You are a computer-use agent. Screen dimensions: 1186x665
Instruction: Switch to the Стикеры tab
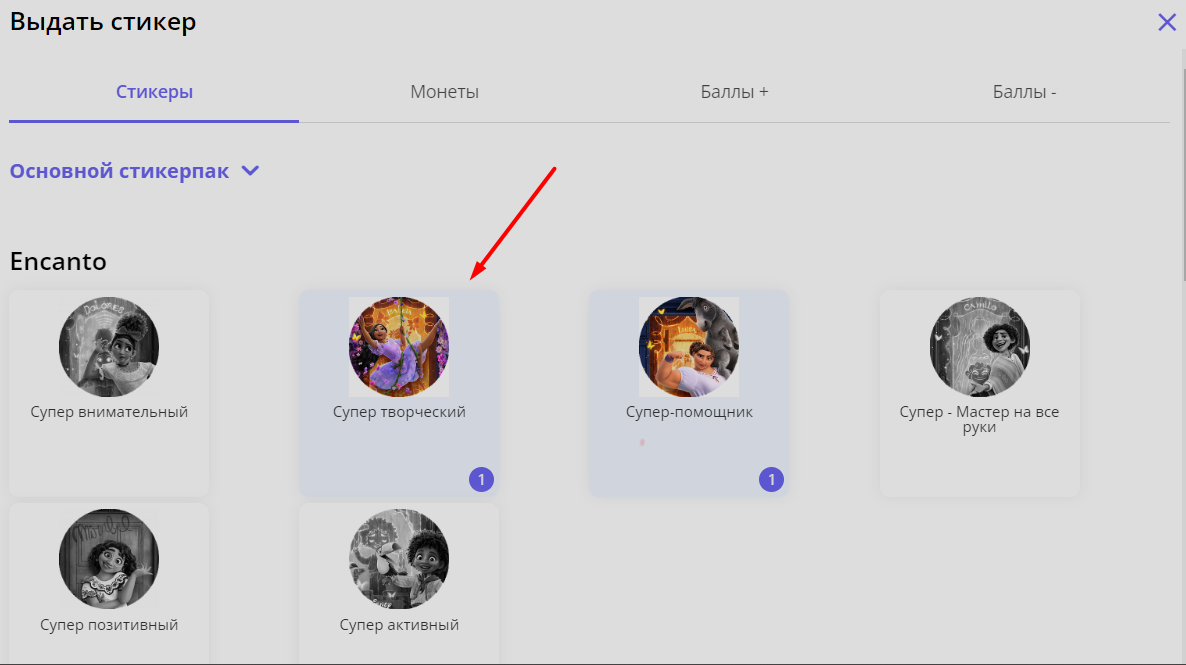154,92
